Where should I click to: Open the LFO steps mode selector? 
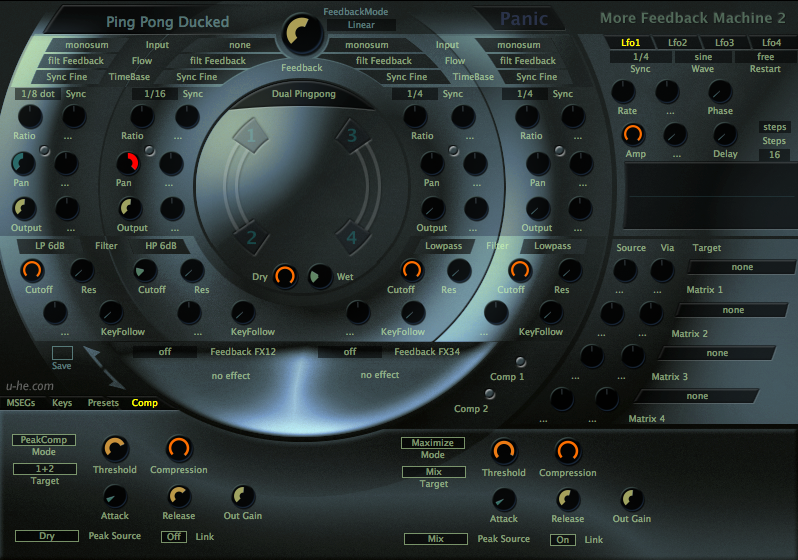click(775, 127)
